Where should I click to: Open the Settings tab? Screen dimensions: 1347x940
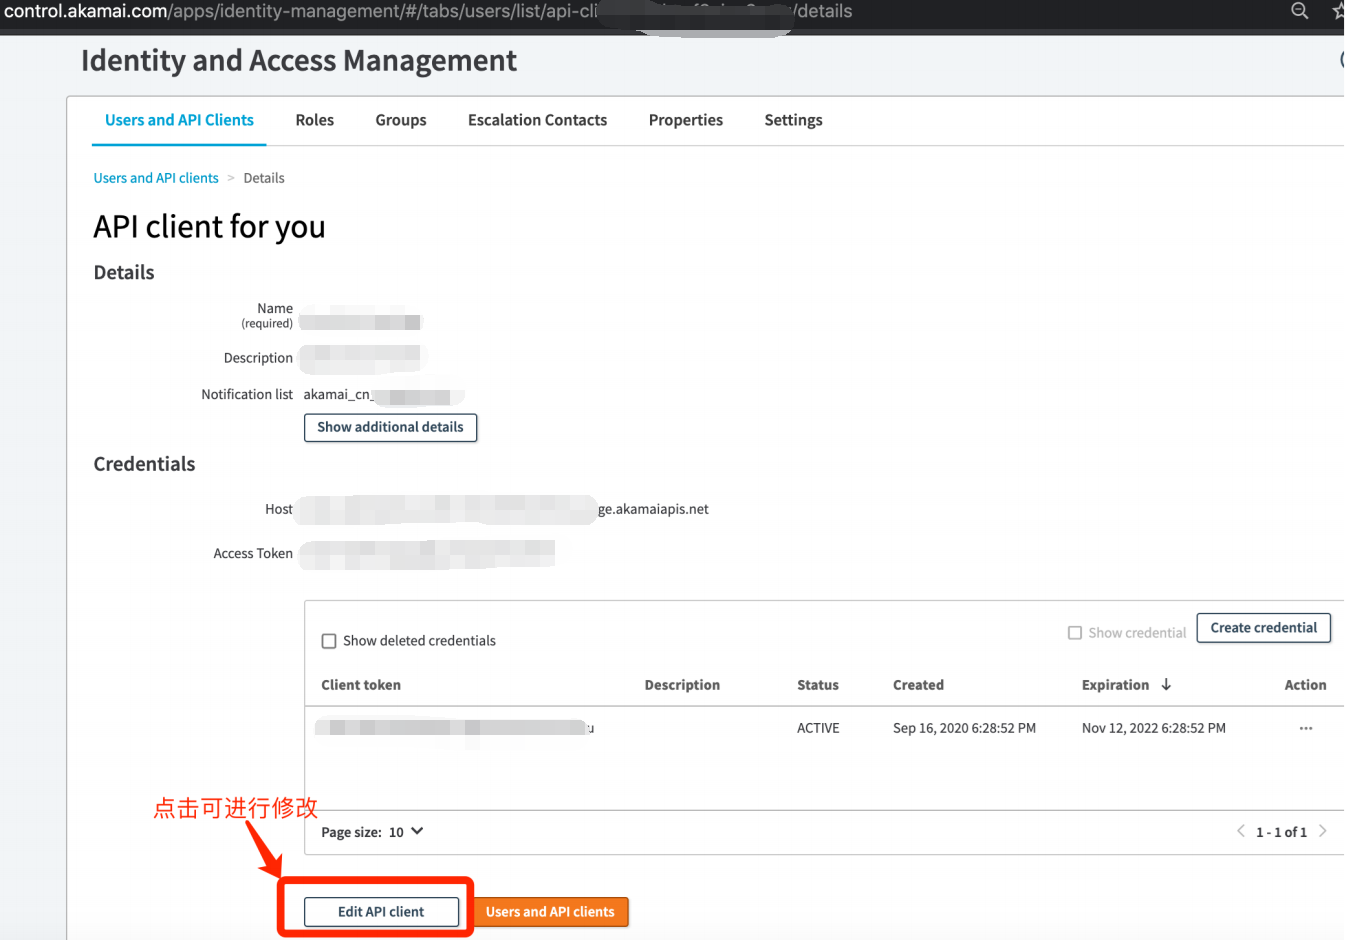(x=793, y=120)
